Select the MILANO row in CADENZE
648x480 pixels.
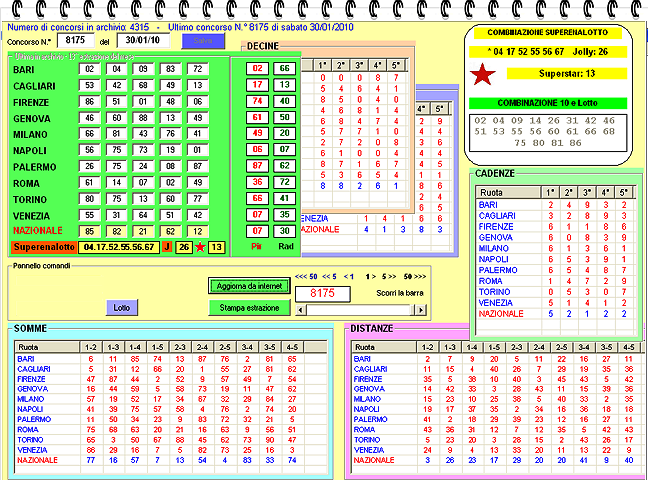pyautogui.click(x=555, y=248)
